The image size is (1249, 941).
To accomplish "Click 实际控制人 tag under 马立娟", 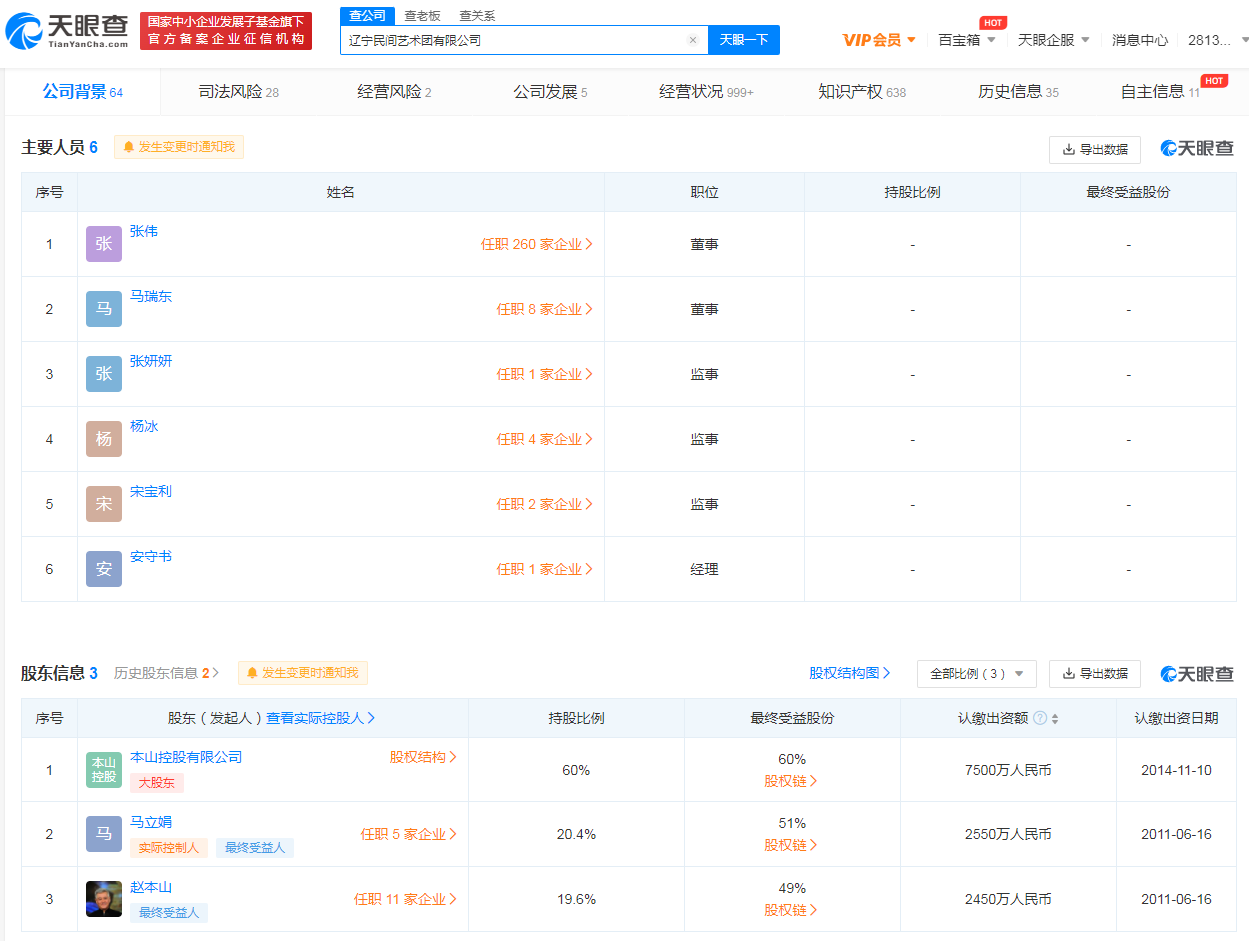I will click(169, 848).
